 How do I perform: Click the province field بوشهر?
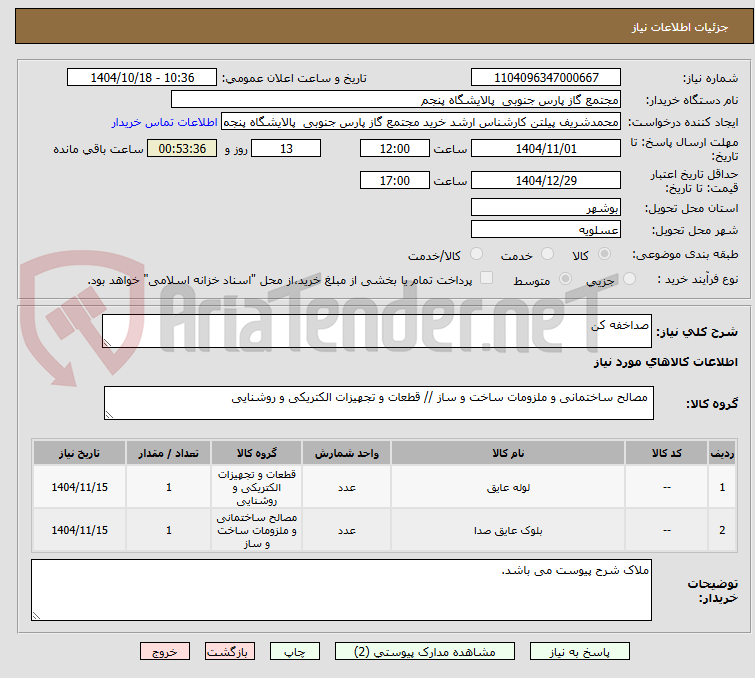[x=546, y=208]
